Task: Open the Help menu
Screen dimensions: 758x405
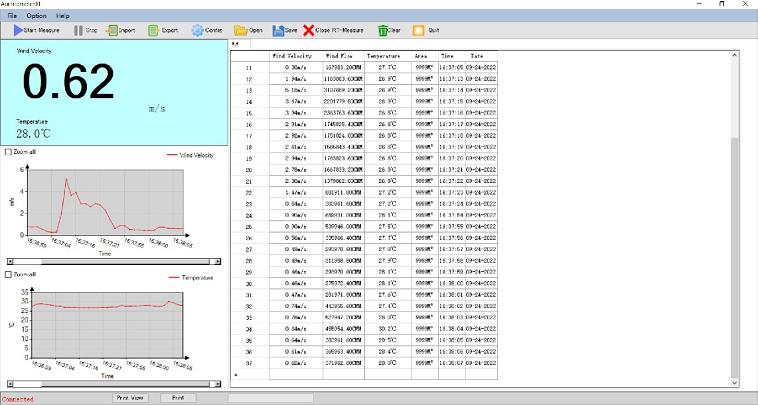Action: point(63,17)
